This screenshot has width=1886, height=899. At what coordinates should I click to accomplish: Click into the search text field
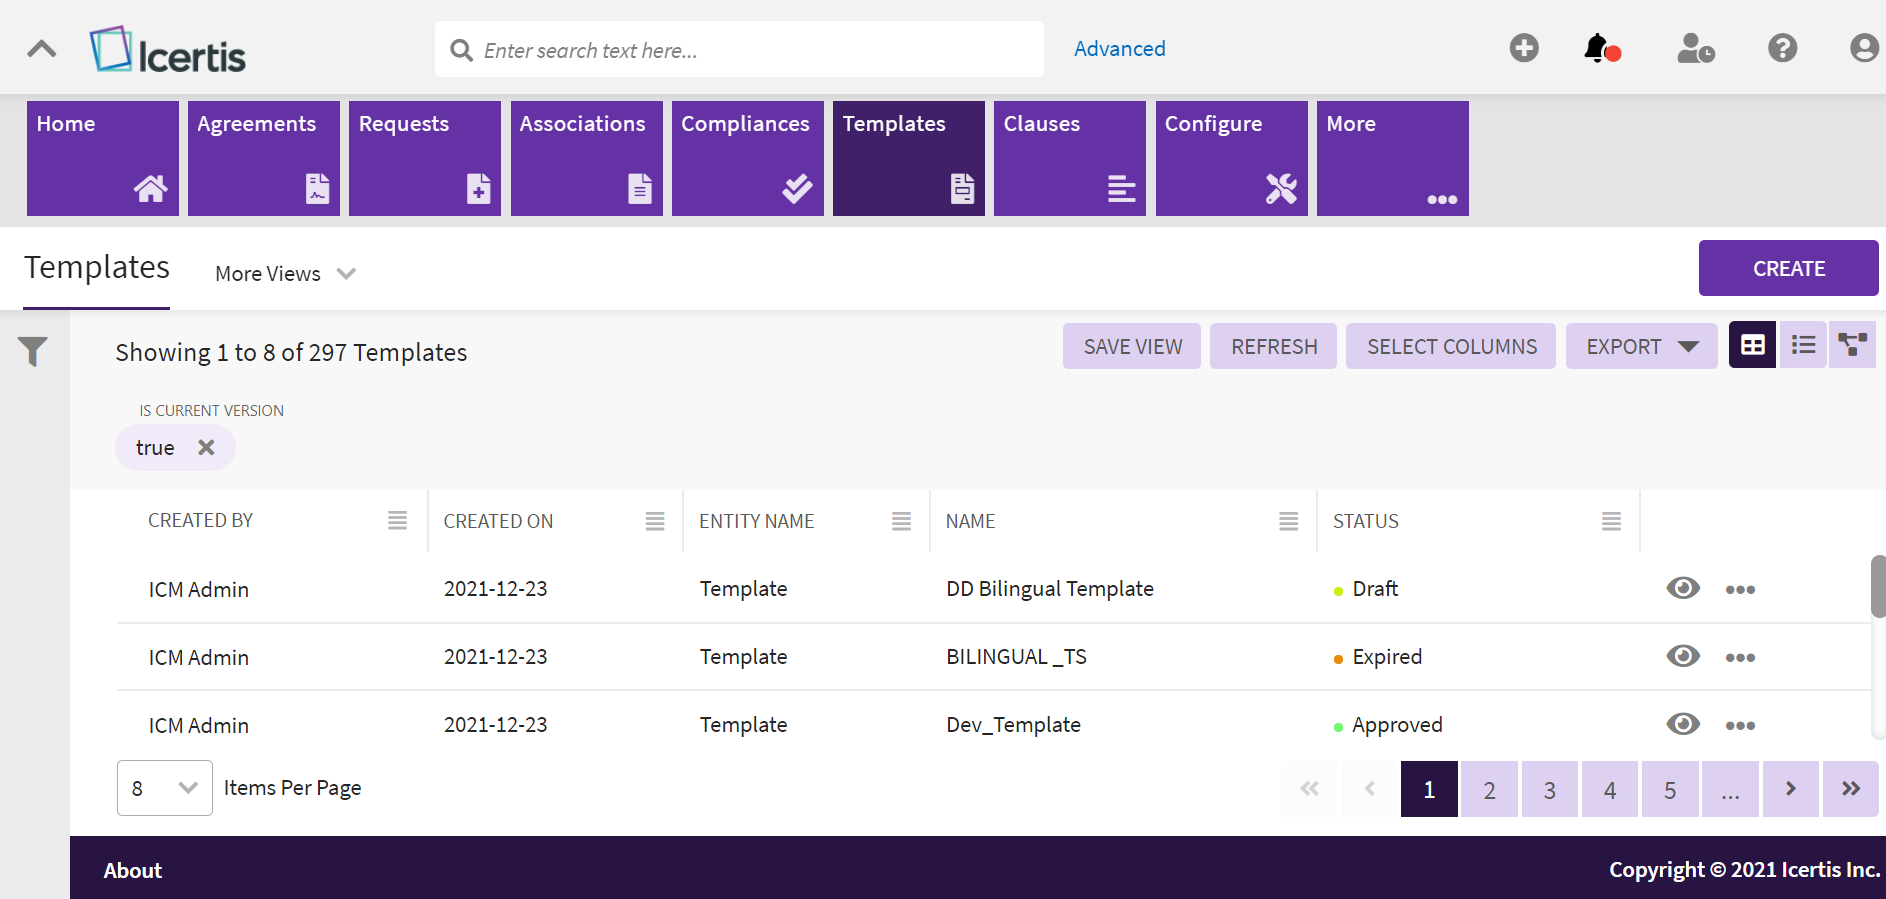click(740, 50)
